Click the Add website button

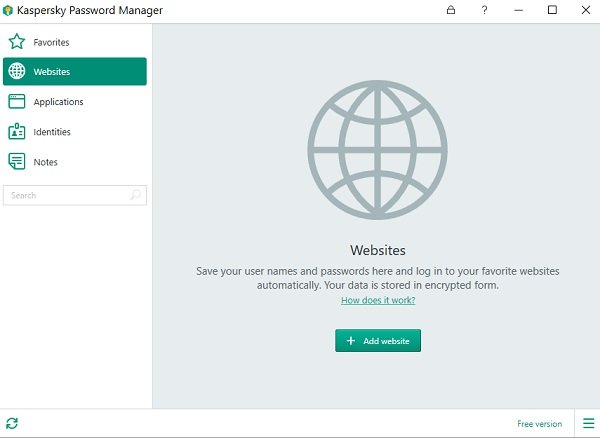coord(378,340)
